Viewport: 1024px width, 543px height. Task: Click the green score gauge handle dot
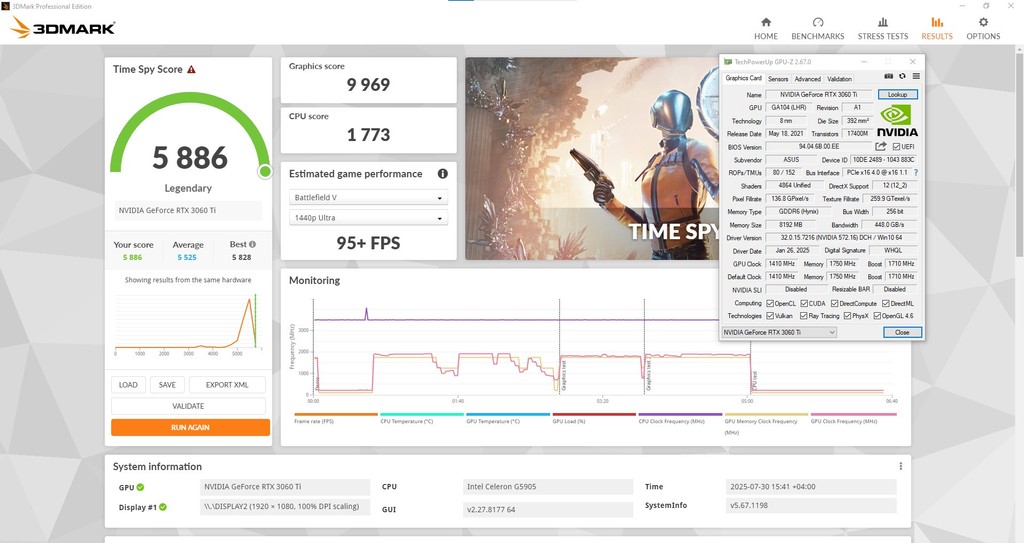[x=264, y=171]
